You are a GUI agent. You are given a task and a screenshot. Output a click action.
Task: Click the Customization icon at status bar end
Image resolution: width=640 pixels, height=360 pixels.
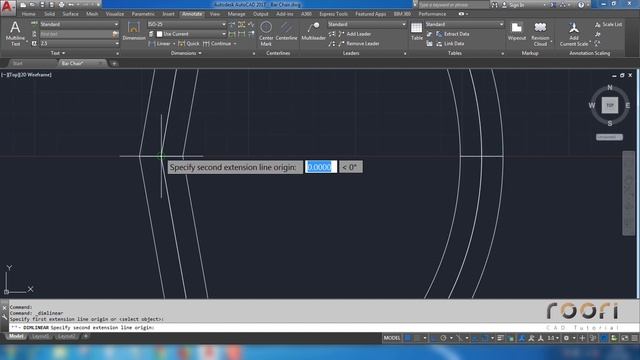coord(634,338)
